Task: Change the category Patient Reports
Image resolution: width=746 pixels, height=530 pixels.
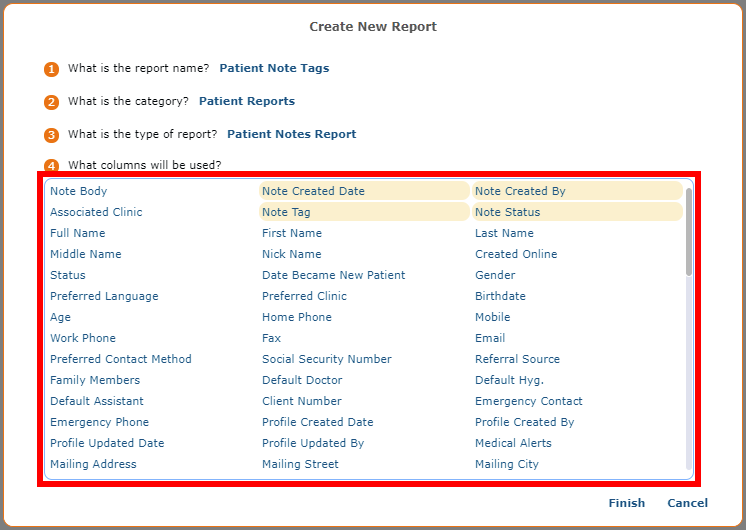Action: coord(247,101)
